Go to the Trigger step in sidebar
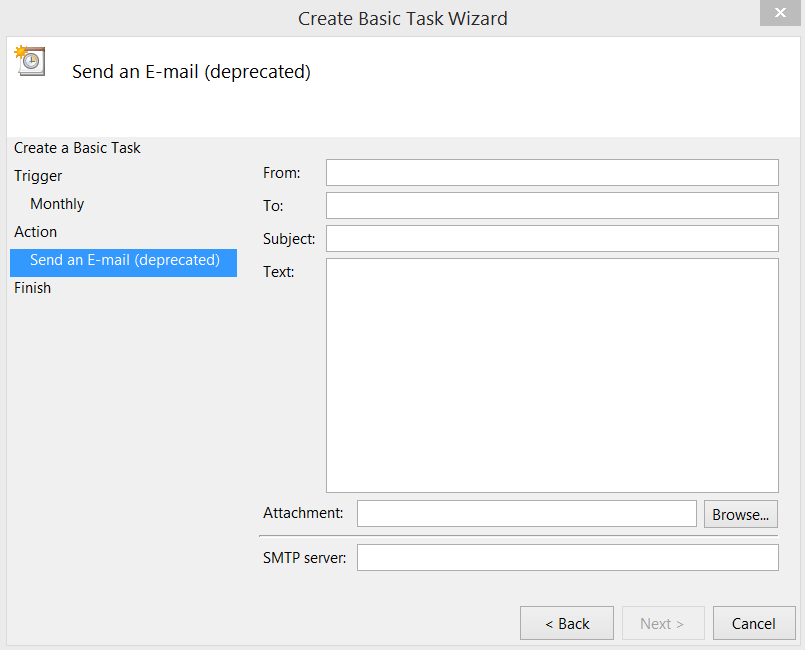 click(38, 176)
